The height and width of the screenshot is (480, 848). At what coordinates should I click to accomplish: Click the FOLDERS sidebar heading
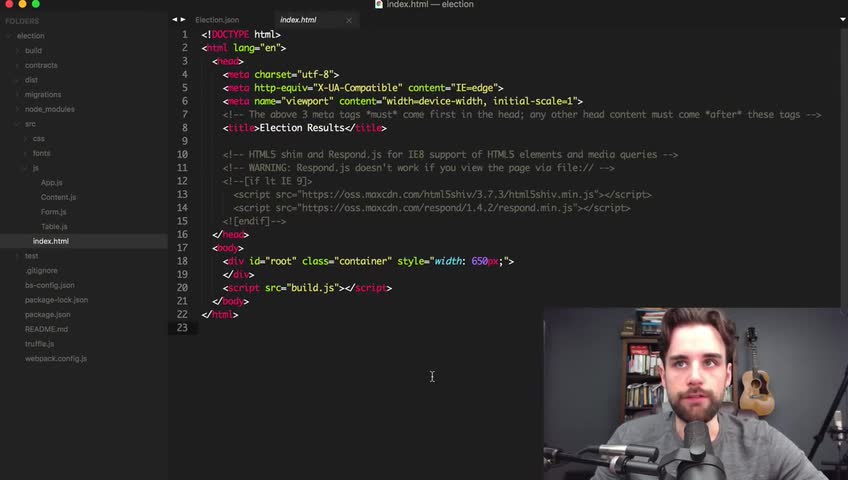click(x=22, y=21)
